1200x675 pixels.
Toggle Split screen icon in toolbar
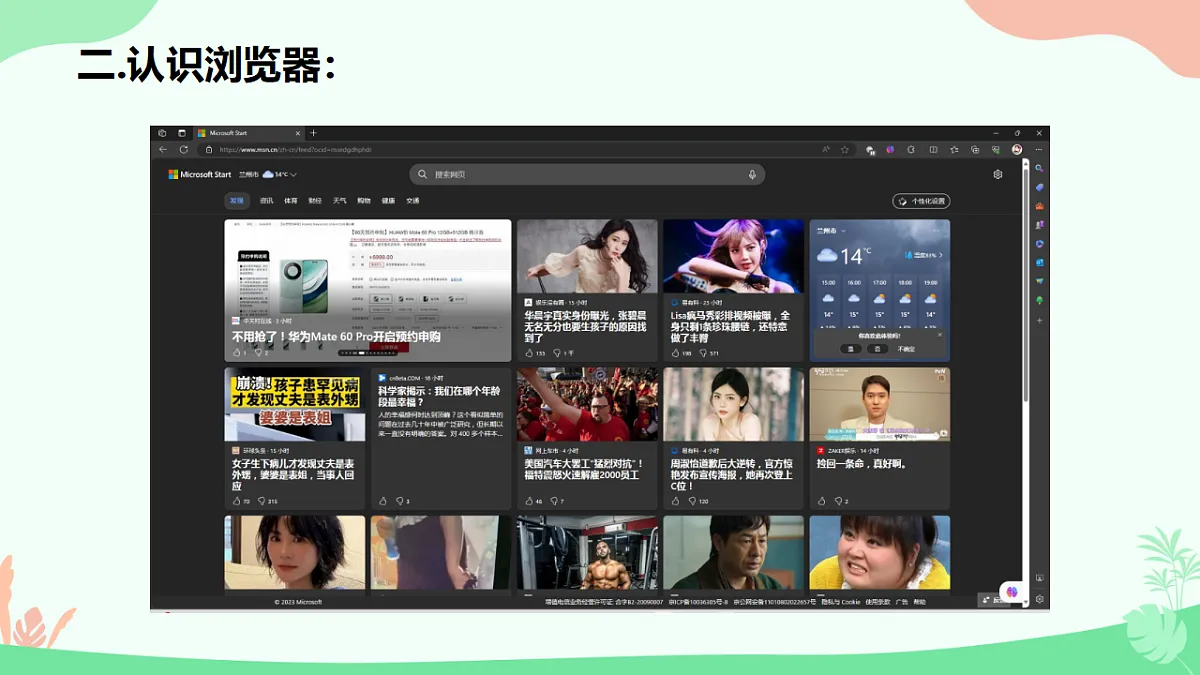click(x=933, y=149)
